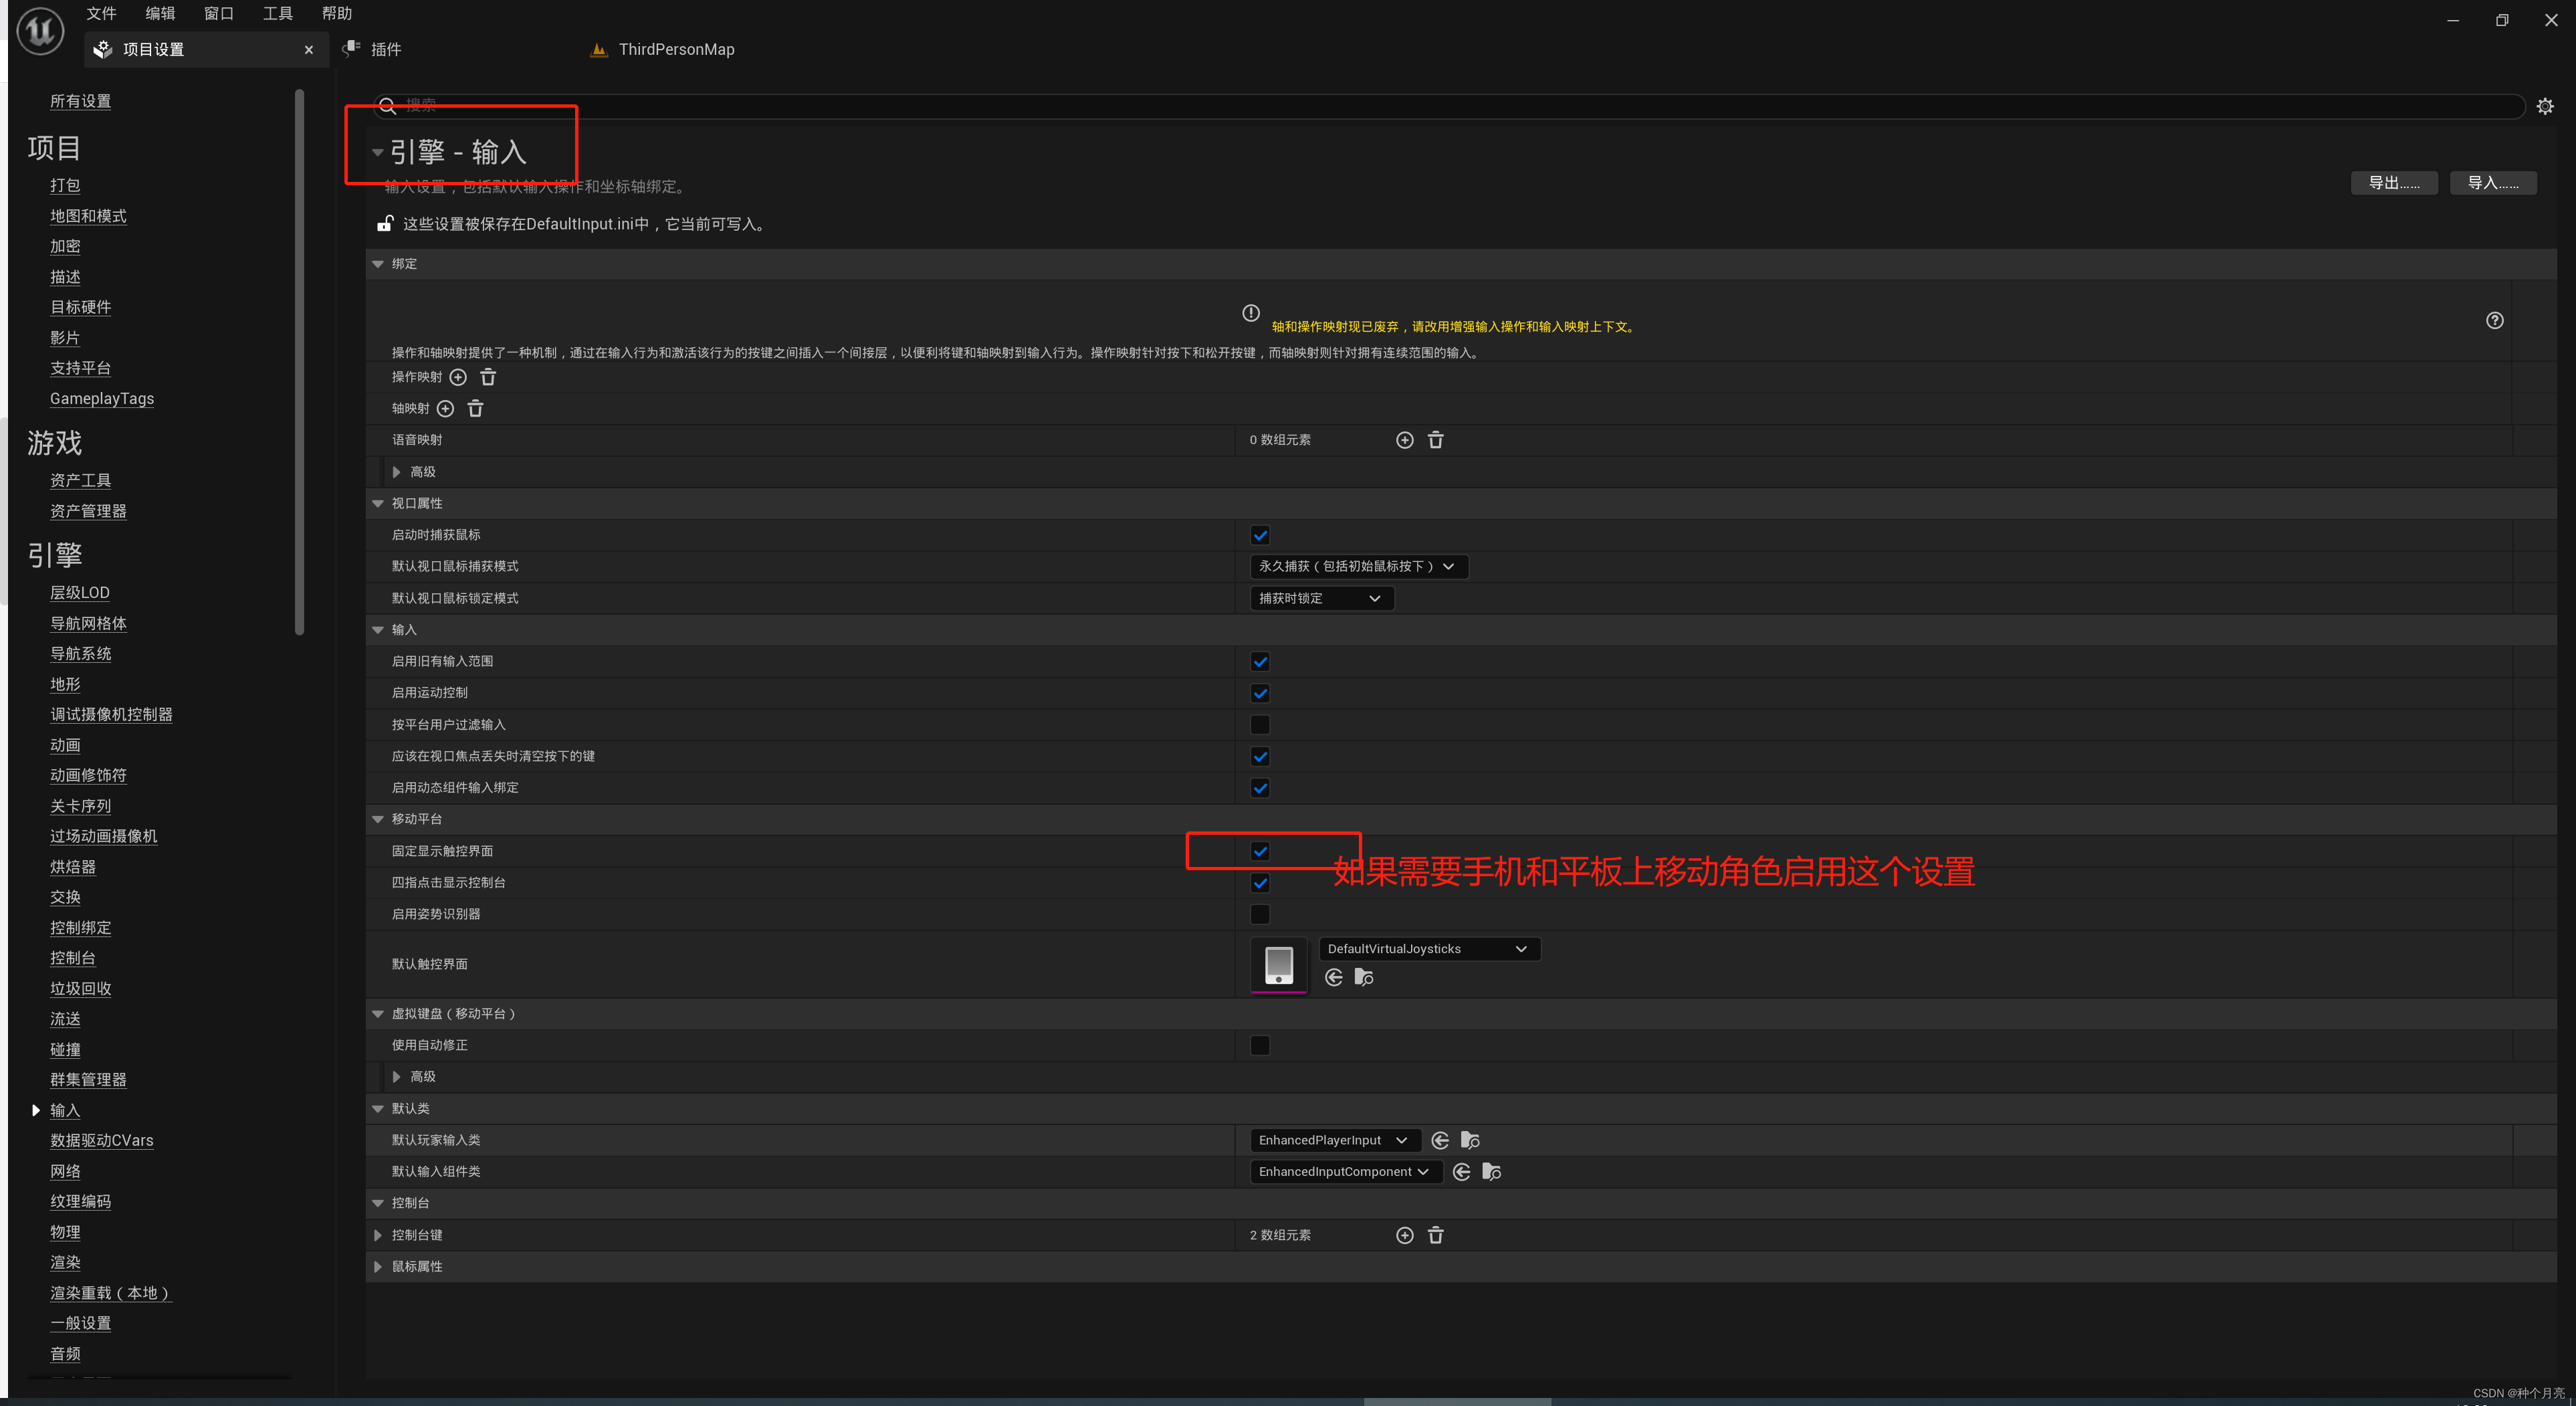Collapse the 移动平台 section
The image size is (2576, 1406).
[378, 819]
